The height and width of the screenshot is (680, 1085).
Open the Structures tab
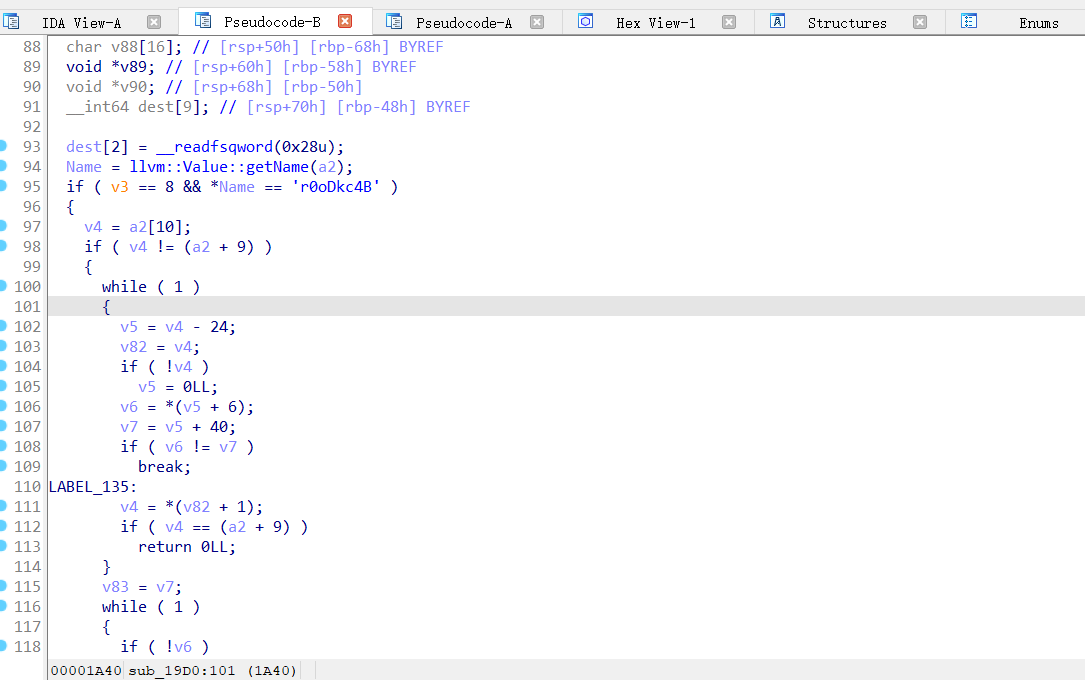[x=846, y=23]
